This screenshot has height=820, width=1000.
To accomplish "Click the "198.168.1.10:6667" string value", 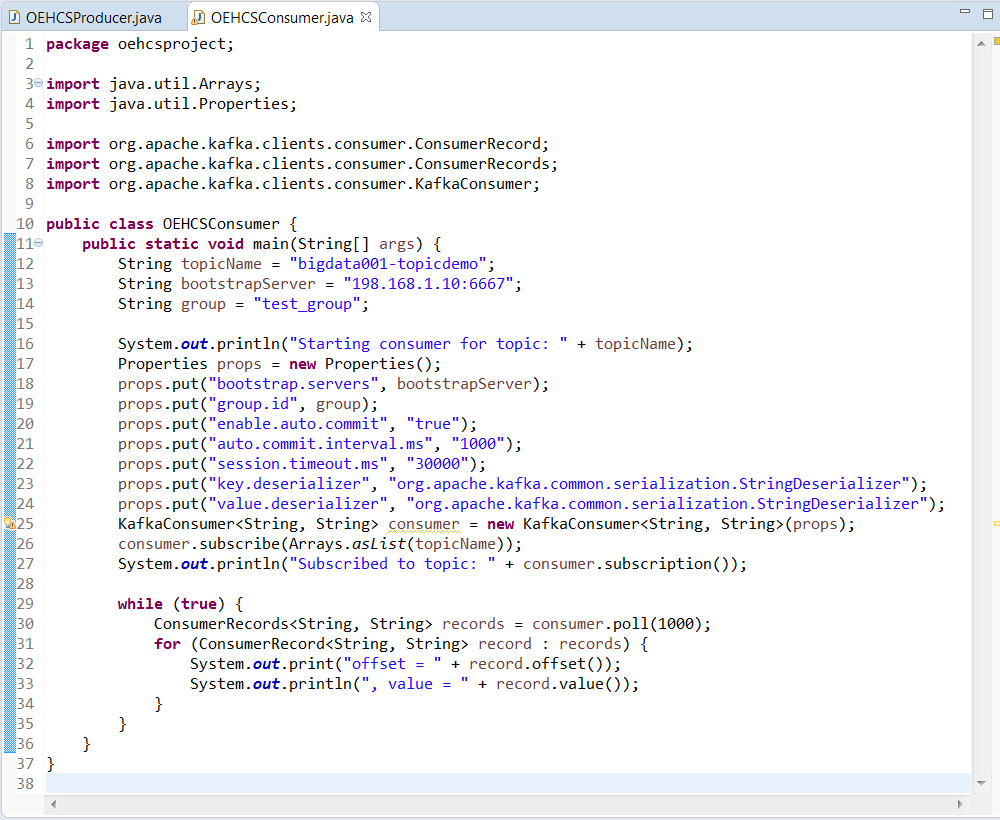I will pos(429,284).
